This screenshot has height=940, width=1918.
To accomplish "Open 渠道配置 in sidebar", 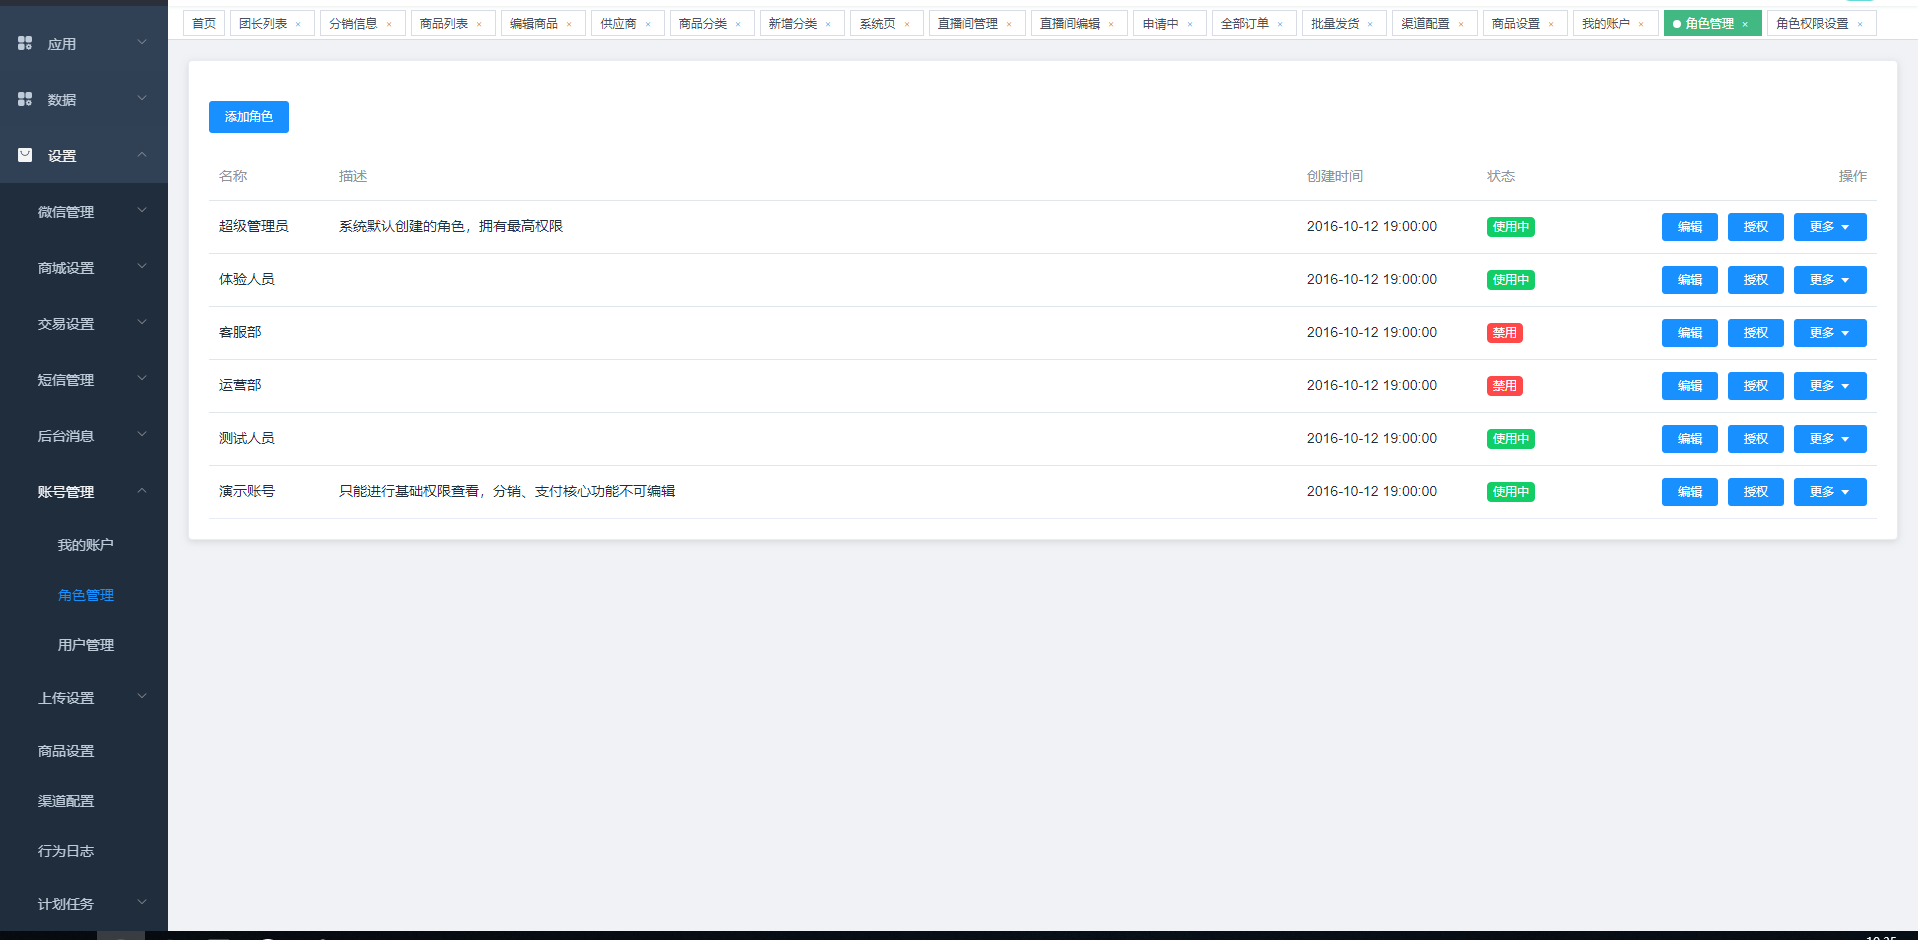I will pyautogui.click(x=66, y=801).
